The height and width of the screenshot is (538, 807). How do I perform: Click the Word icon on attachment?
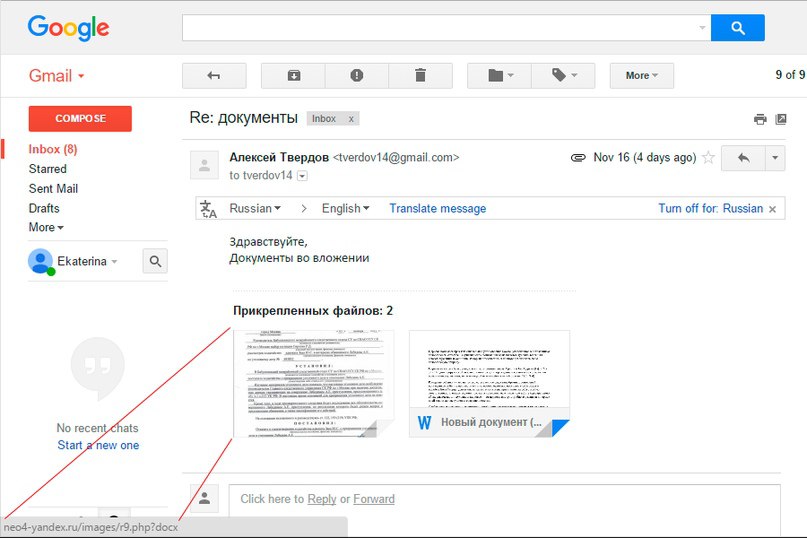425,423
